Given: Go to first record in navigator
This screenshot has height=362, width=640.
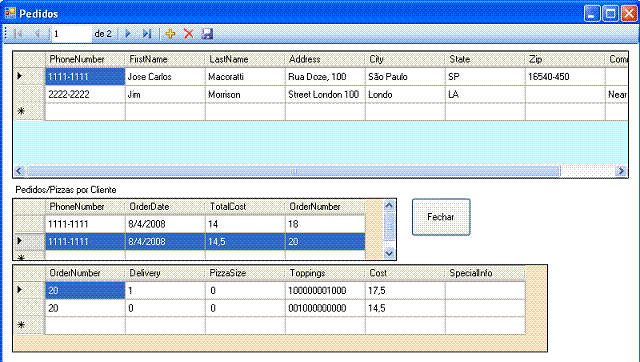Looking at the screenshot, I should 18,34.
